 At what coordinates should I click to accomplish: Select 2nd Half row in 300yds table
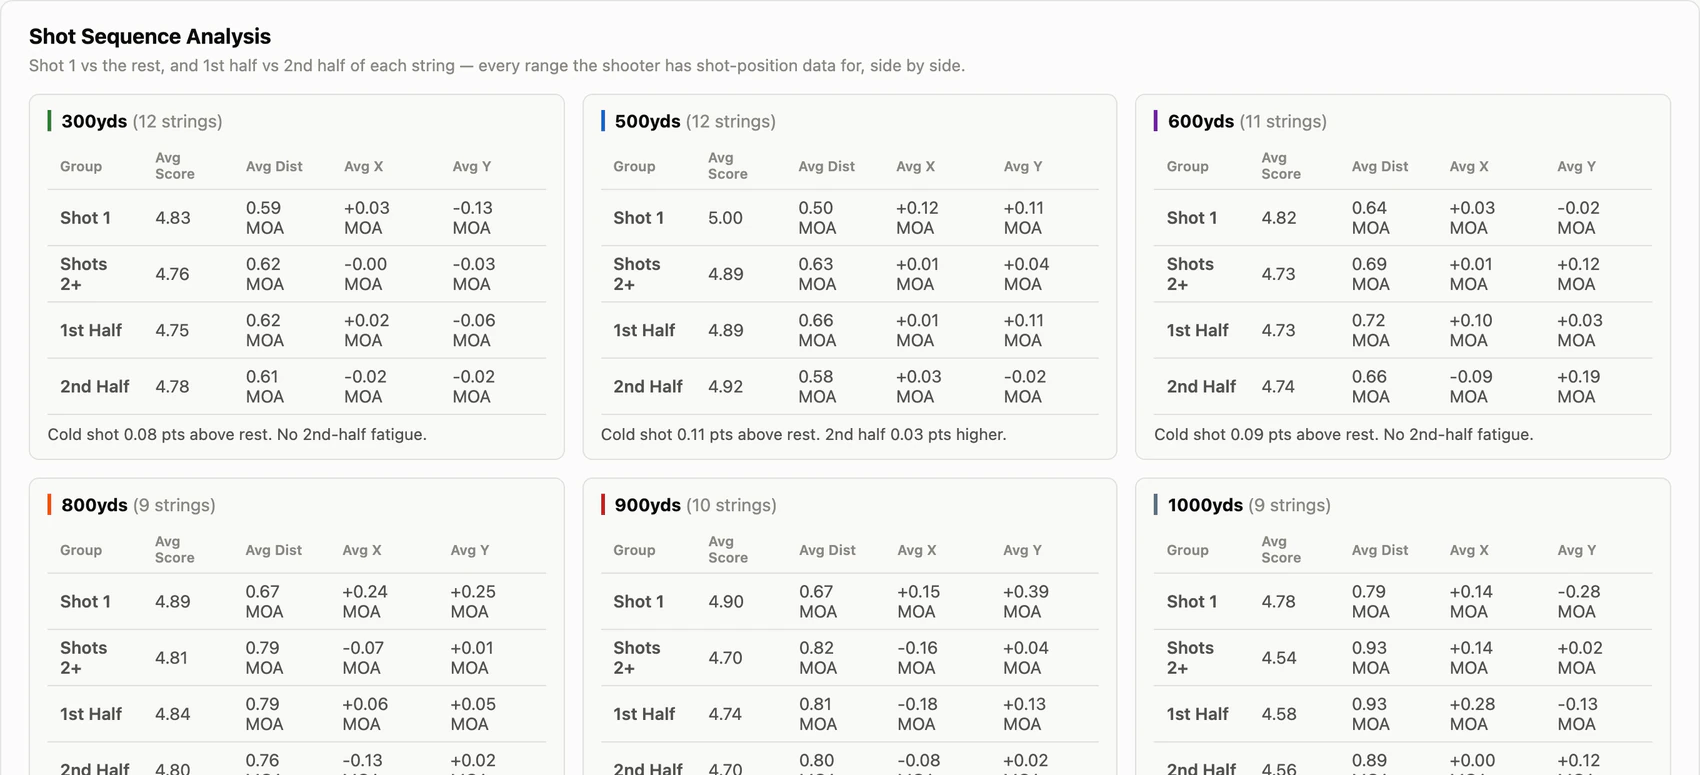pyautogui.click(x=297, y=386)
